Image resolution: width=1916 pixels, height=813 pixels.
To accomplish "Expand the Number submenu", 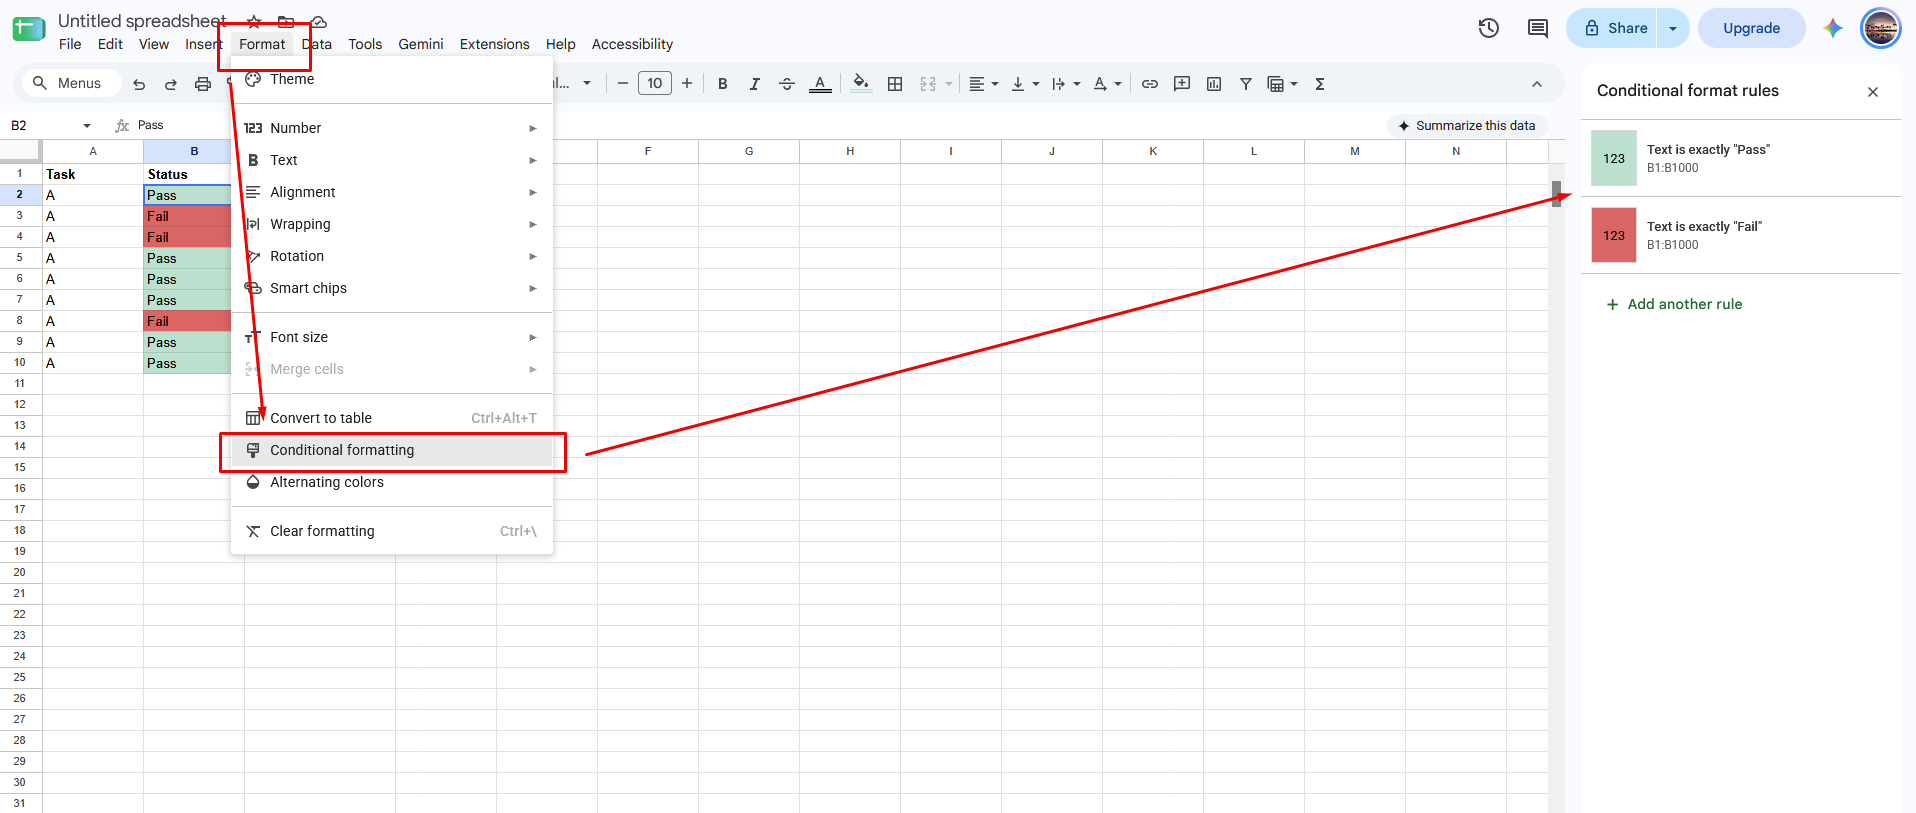I will point(392,128).
